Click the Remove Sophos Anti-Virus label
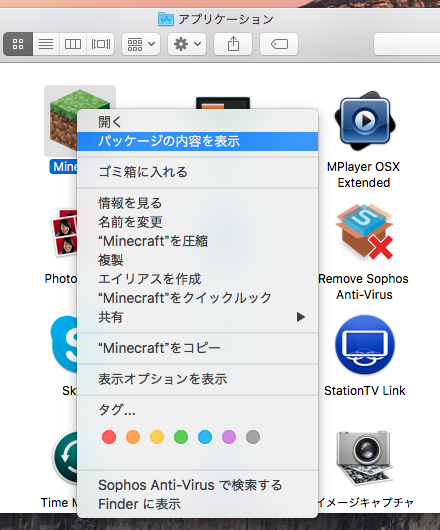Image resolution: width=440 pixels, height=530 pixels. click(364, 287)
